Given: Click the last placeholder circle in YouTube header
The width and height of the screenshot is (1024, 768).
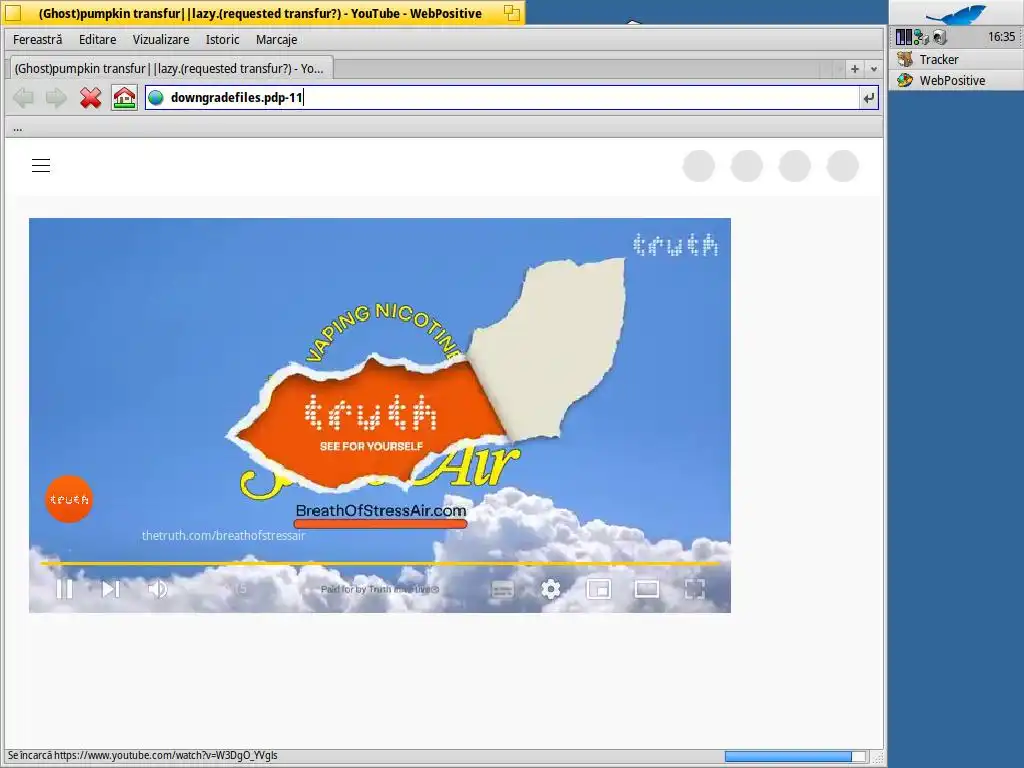Looking at the screenshot, I should click(x=842, y=165).
